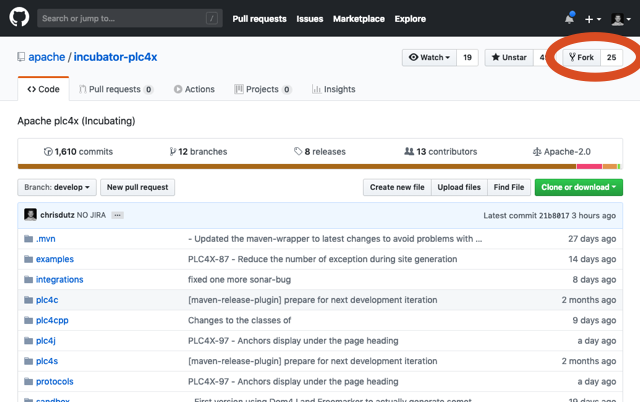This screenshot has width=640, height=402.
Task: Click the language color bar
Action: [x=320, y=166]
